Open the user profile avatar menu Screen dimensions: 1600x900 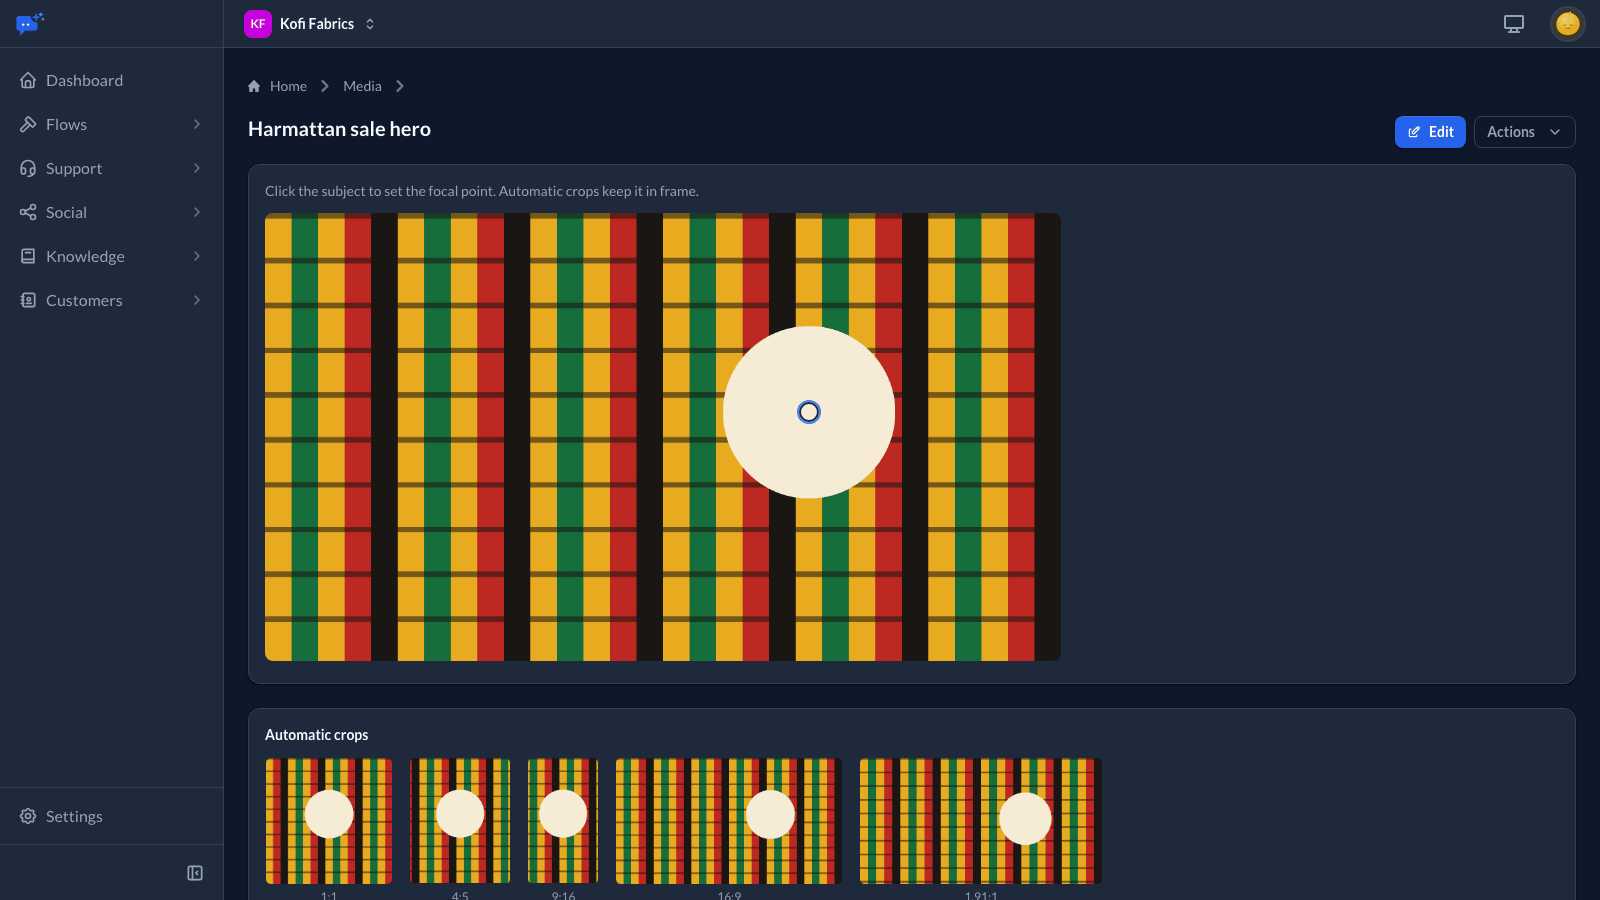click(1568, 24)
